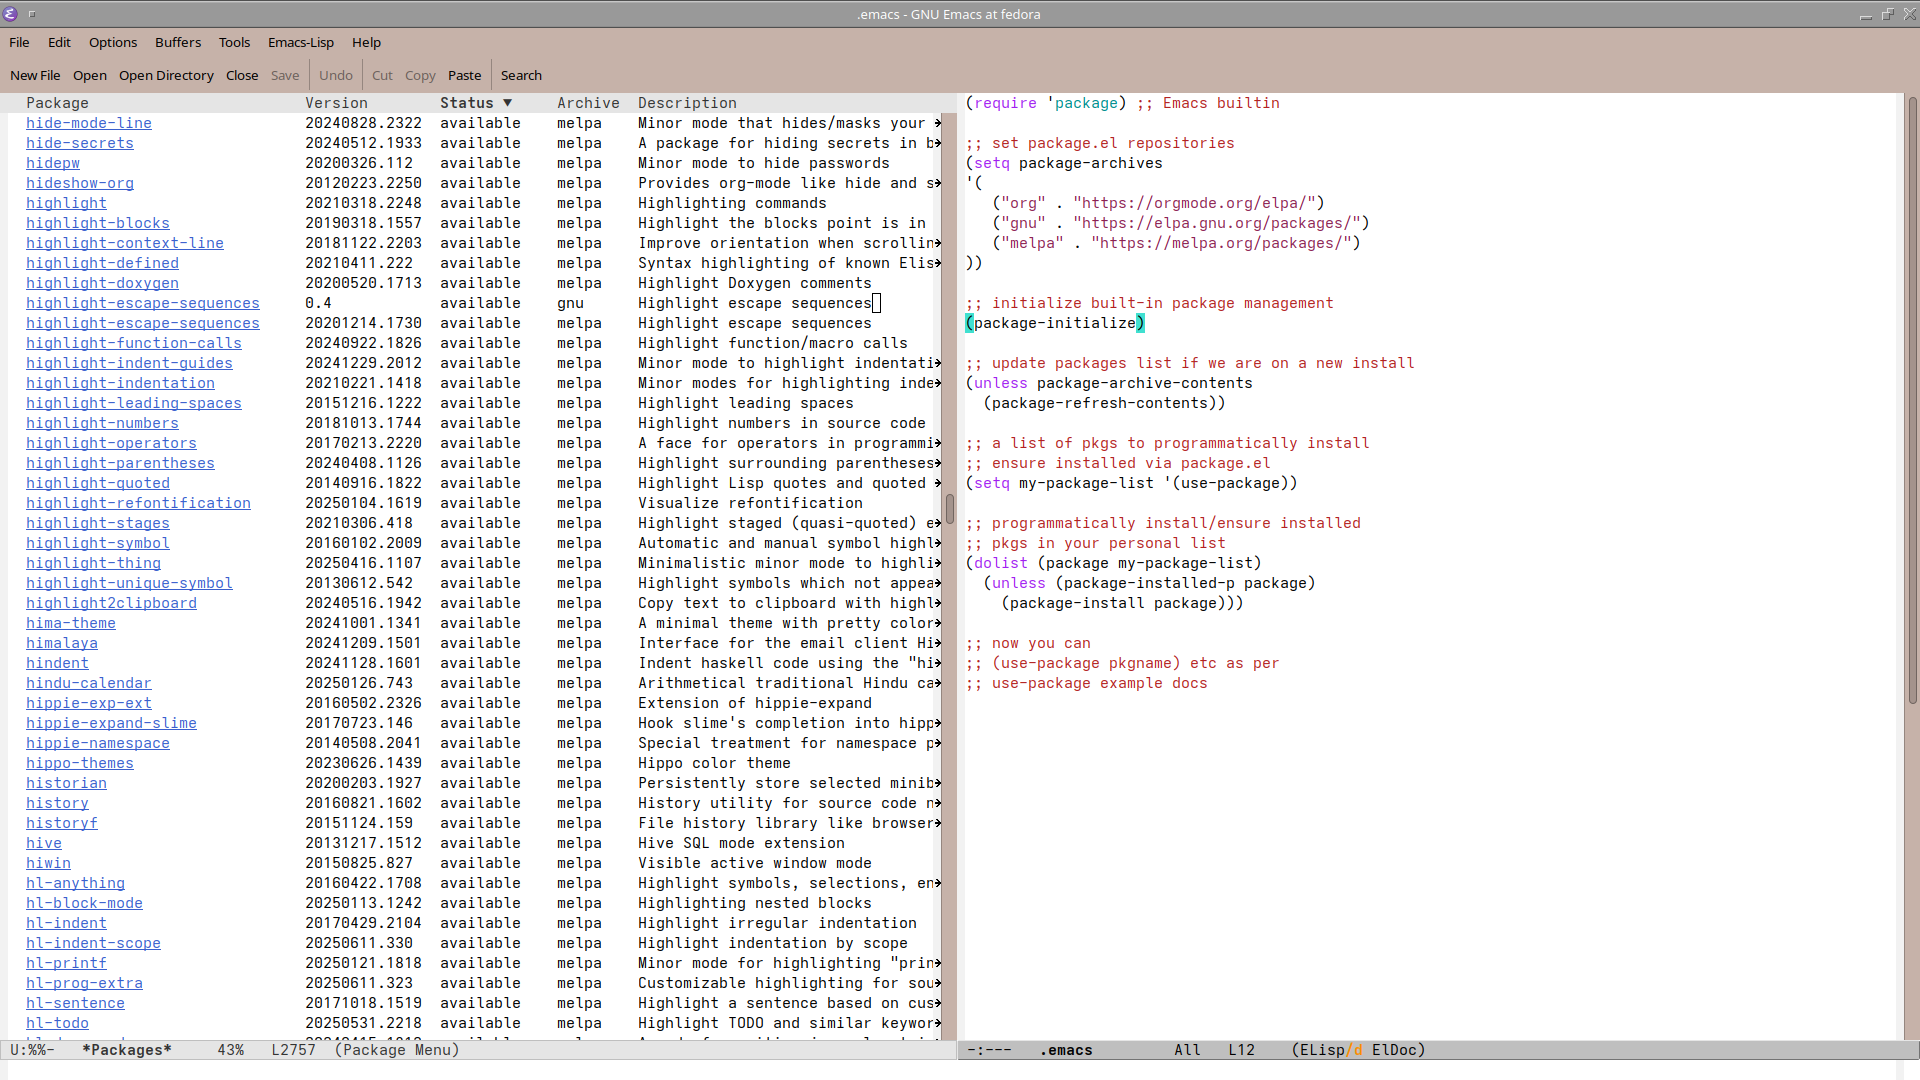The height and width of the screenshot is (1080, 1920).
Task: Open the Help menu
Action: (366, 42)
